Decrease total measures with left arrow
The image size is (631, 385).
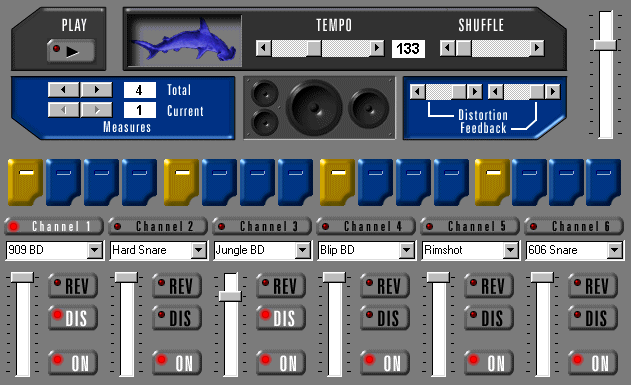pos(64,90)
